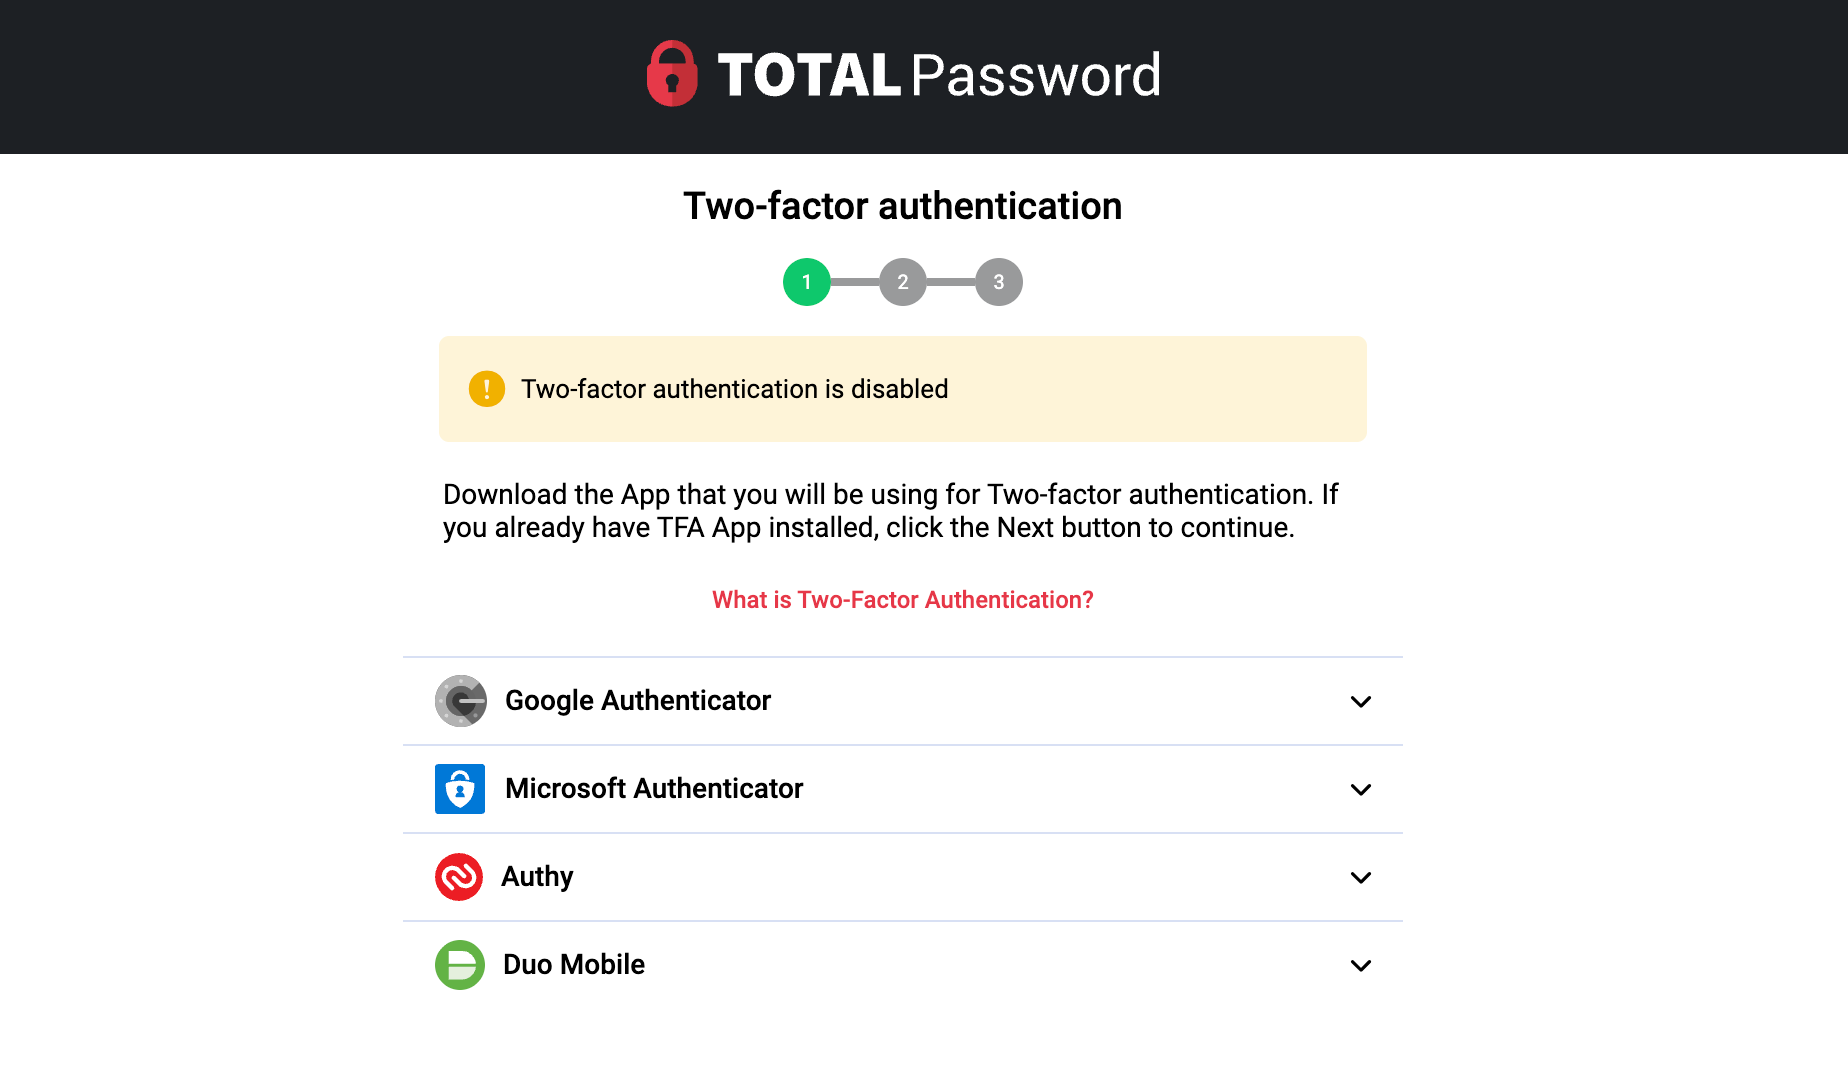Click the TOTAL Password header title
The height and width of the screenshot is (1083, 1848).
tap(938, 75)
